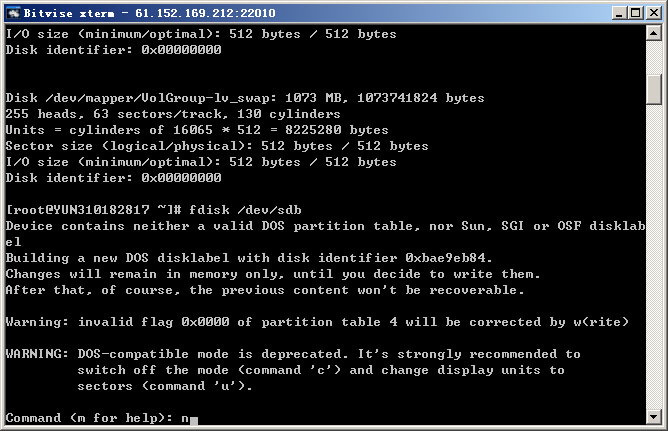
Task: Click the vertical scrollbar thumb
Action: [655, 88]
